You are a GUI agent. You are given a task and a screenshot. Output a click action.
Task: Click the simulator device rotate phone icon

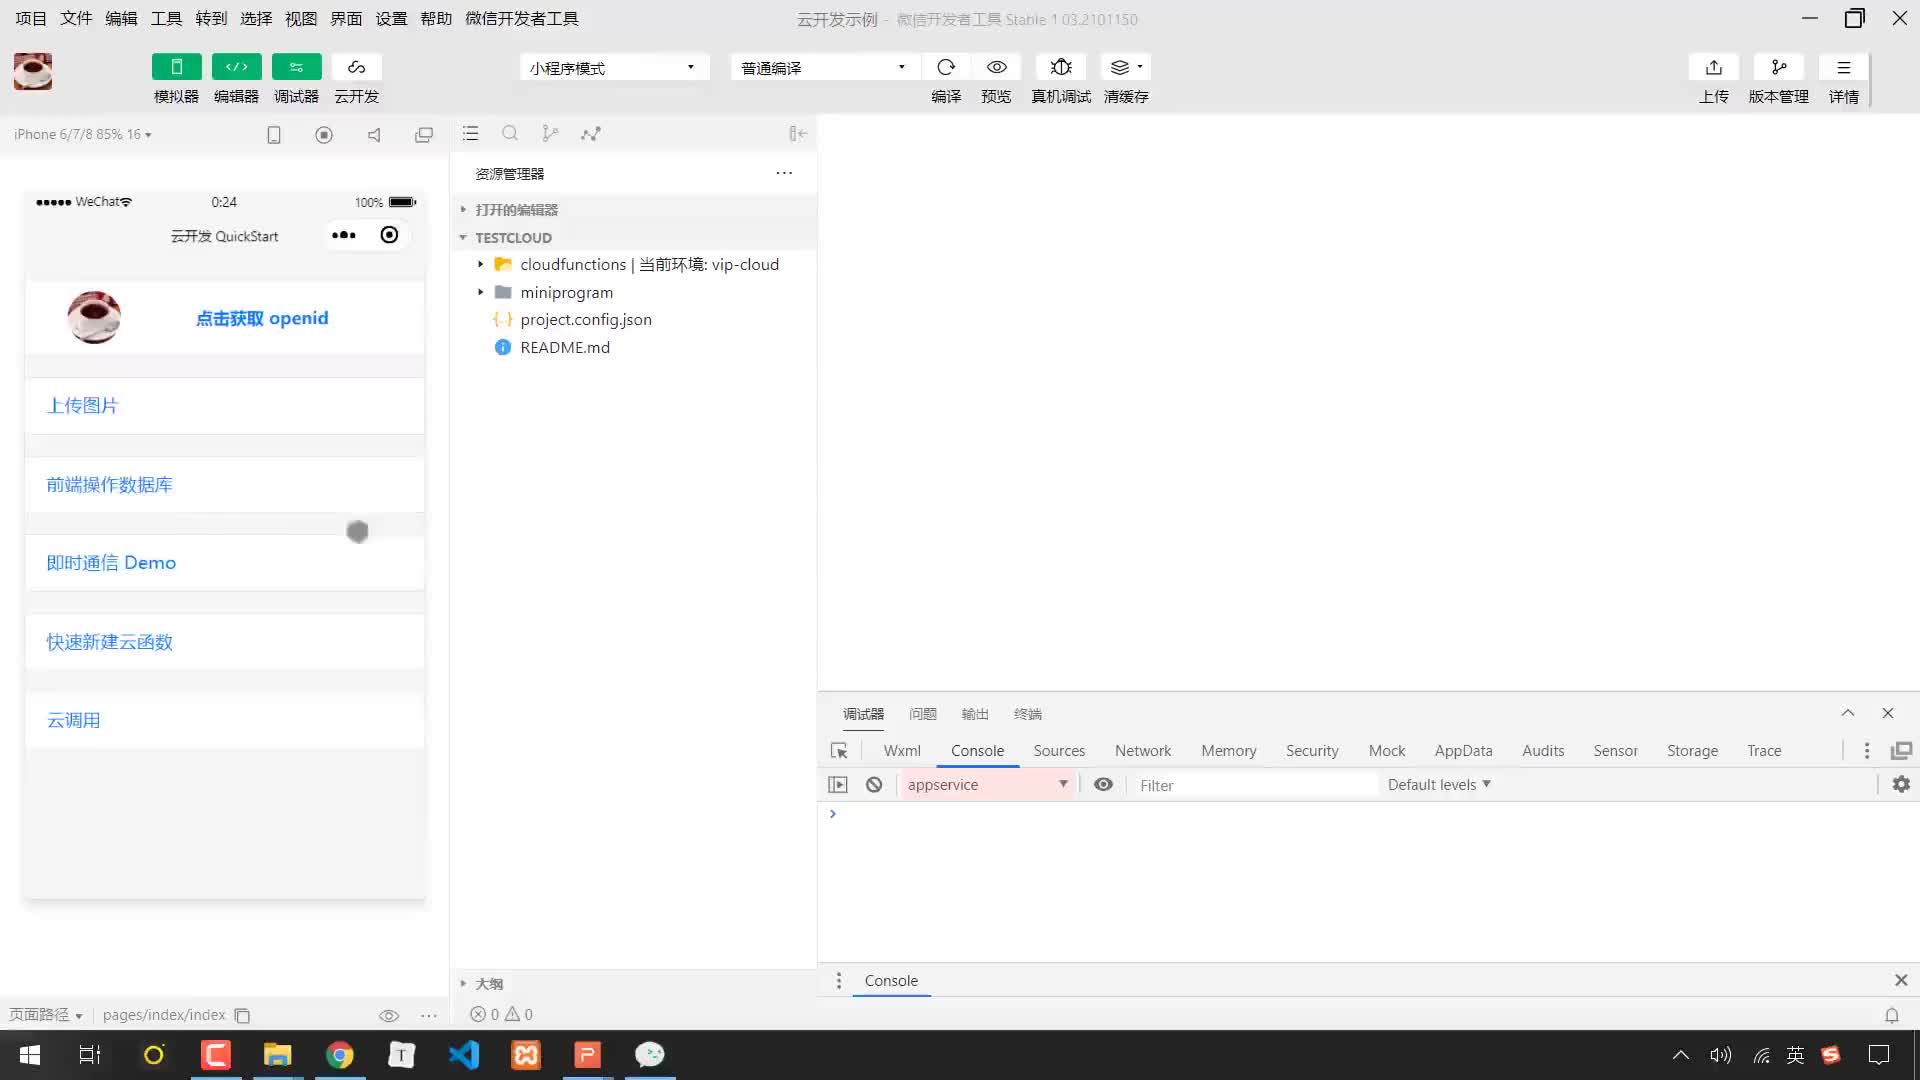point(274,134)
